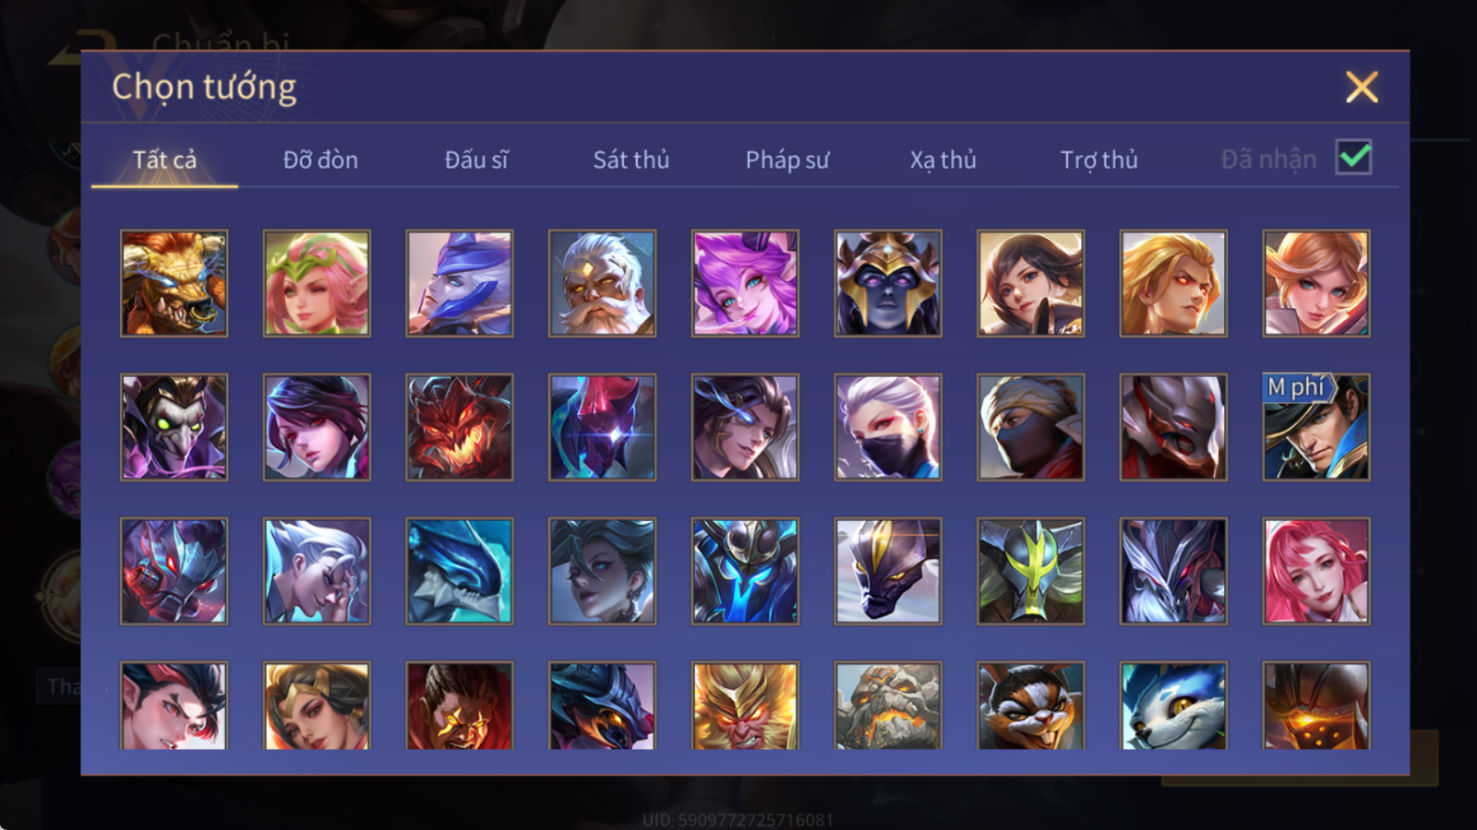Switch to the Trợ thủ tab

click(1099, 160)
